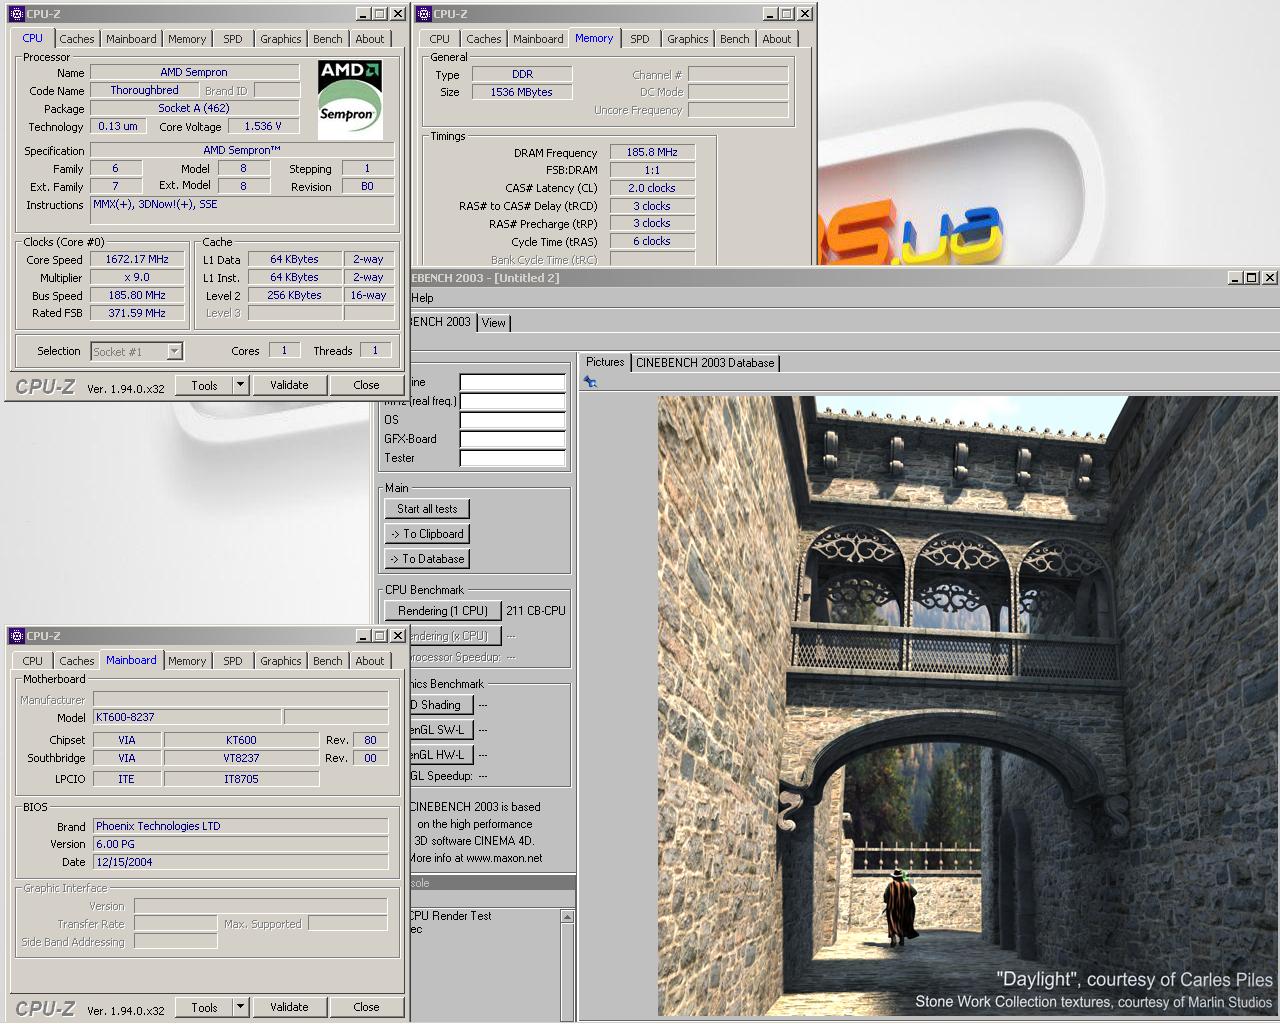Click Tools button in Mainboard window

(x=204, y=1007)
